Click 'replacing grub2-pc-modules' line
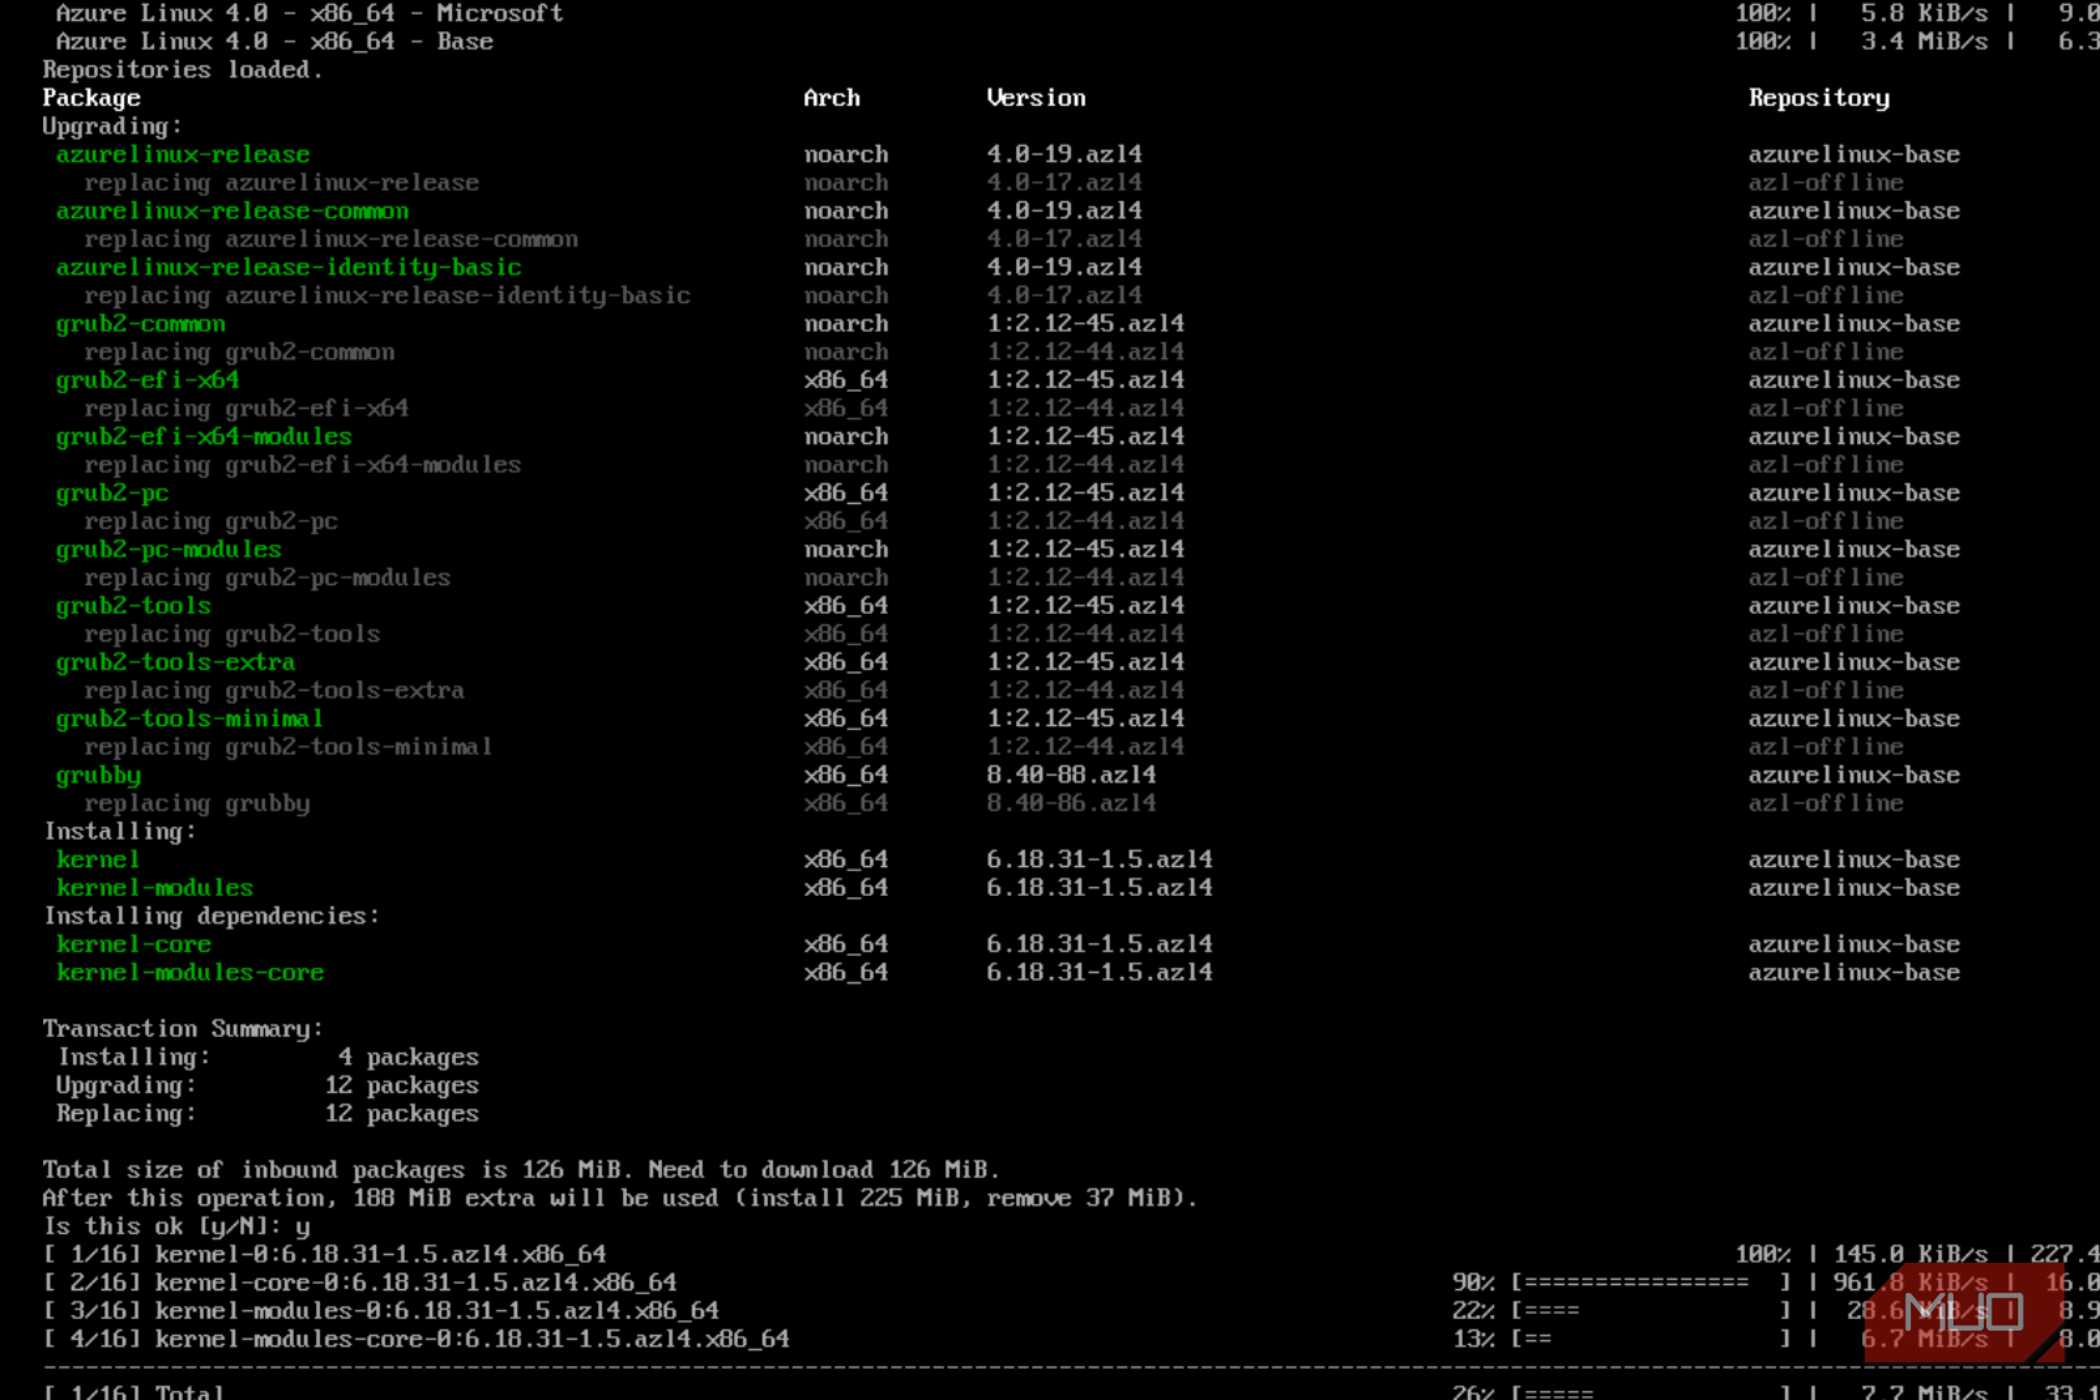 click(x=267, y=578)
